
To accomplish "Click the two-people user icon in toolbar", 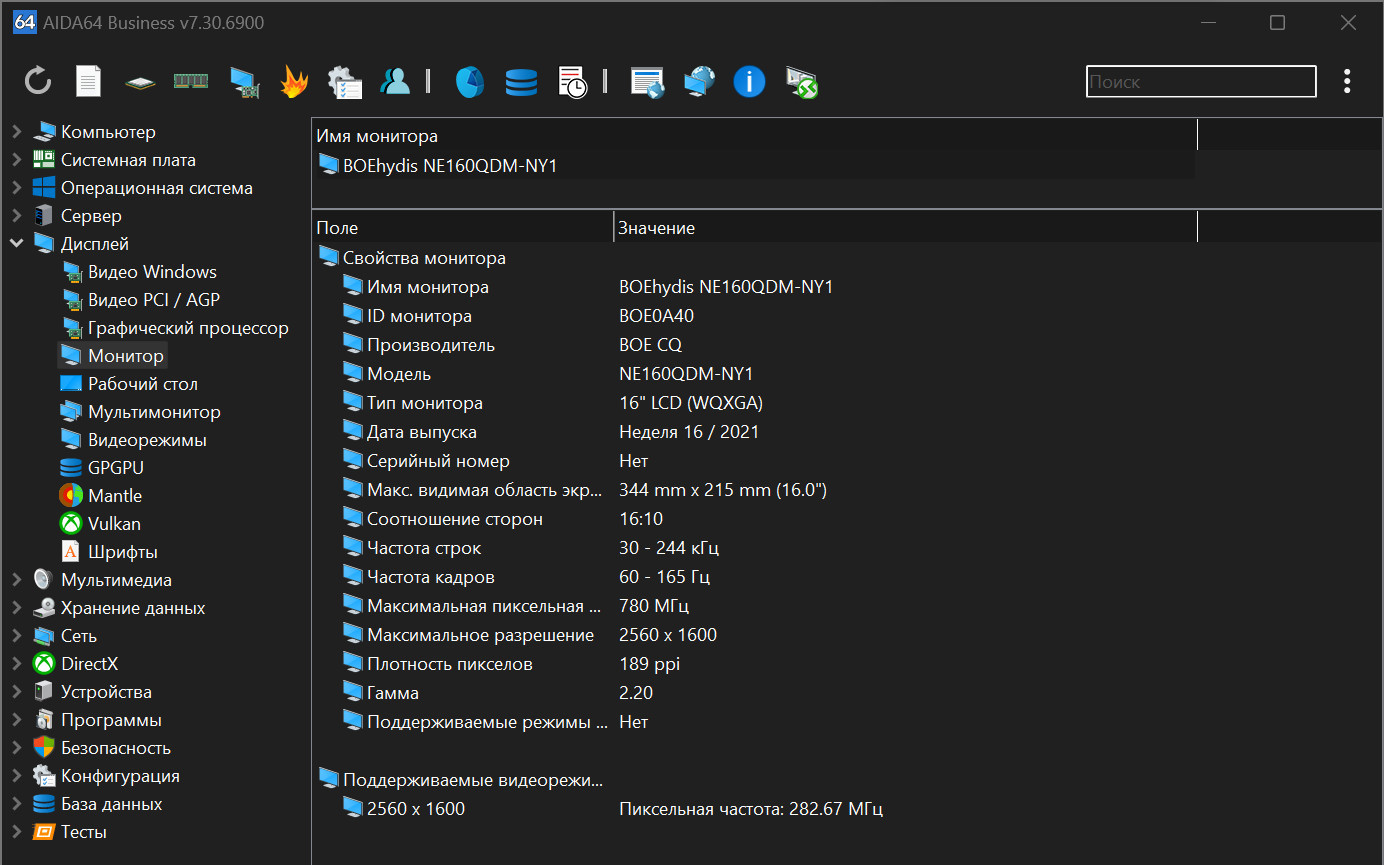I will [395, 81].
